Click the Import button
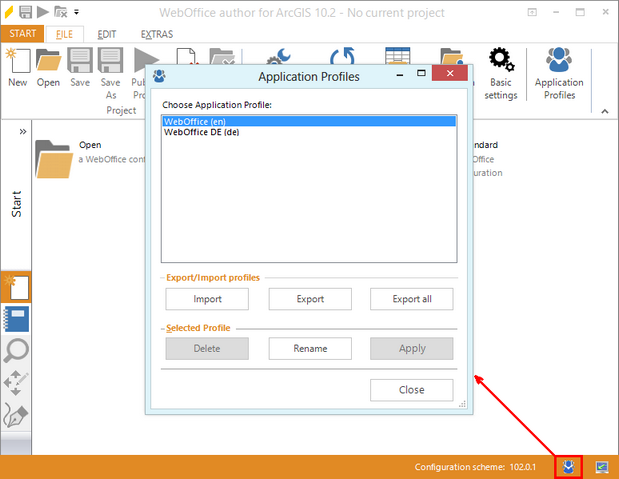 [x=207, y=299]
